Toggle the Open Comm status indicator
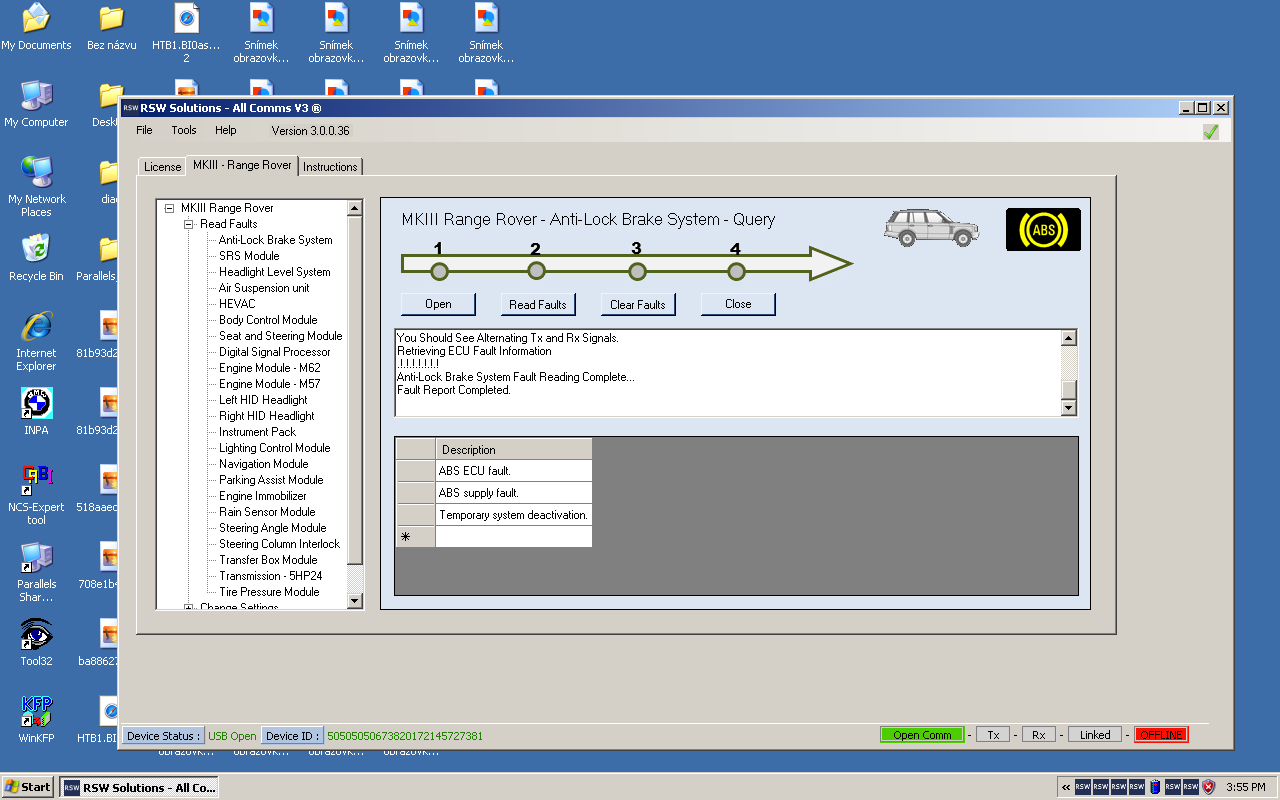 (921, 735)
